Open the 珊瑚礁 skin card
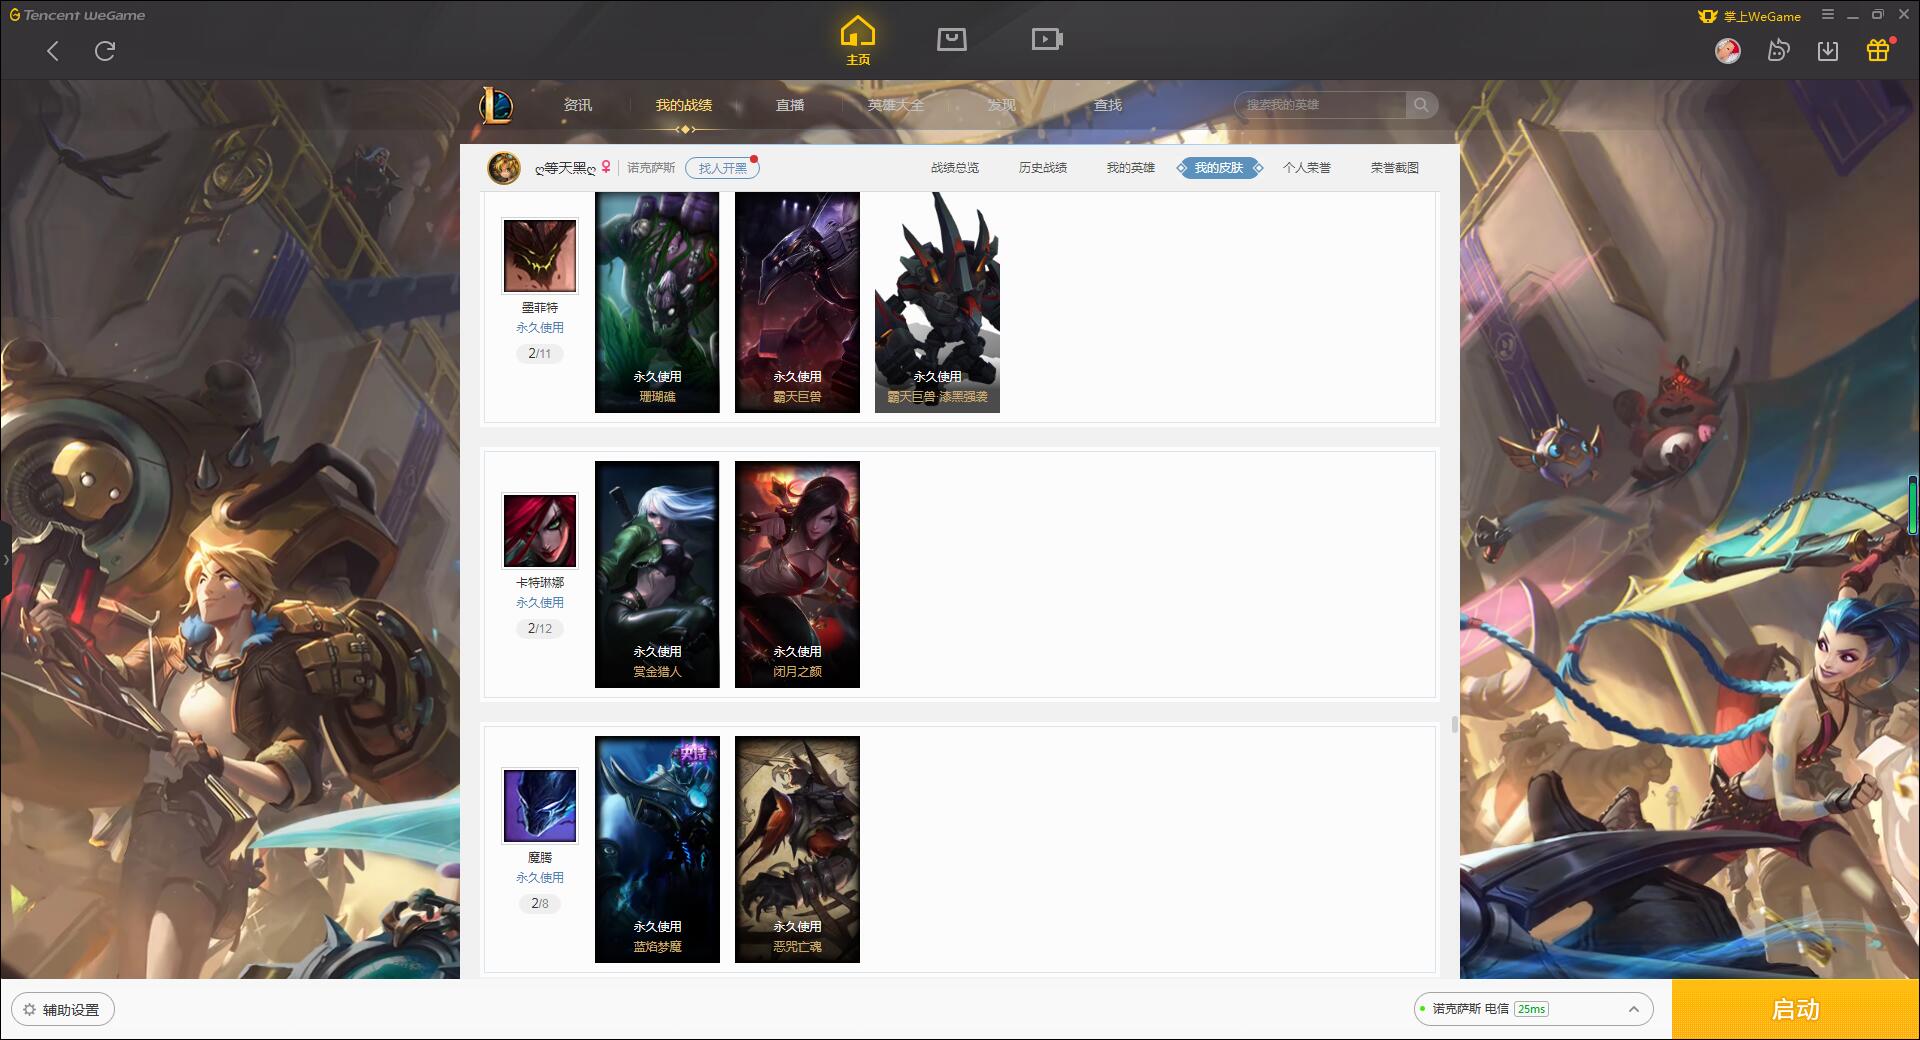The width and height of the screenshot is (1920, 1040). pos(657,302)
